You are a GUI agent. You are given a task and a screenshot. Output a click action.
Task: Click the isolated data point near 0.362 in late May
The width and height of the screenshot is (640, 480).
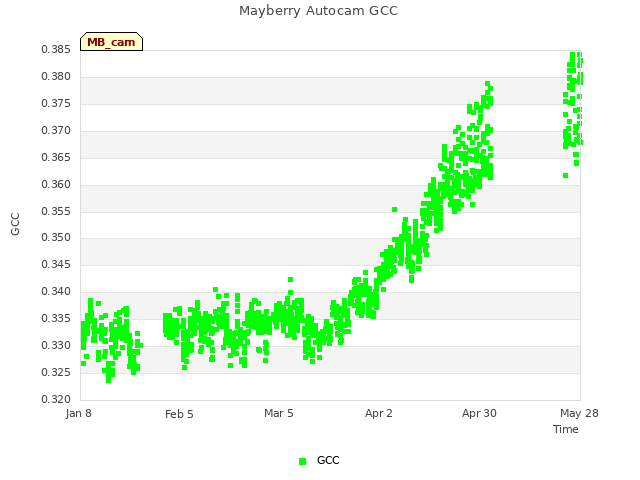pos(565,176)
